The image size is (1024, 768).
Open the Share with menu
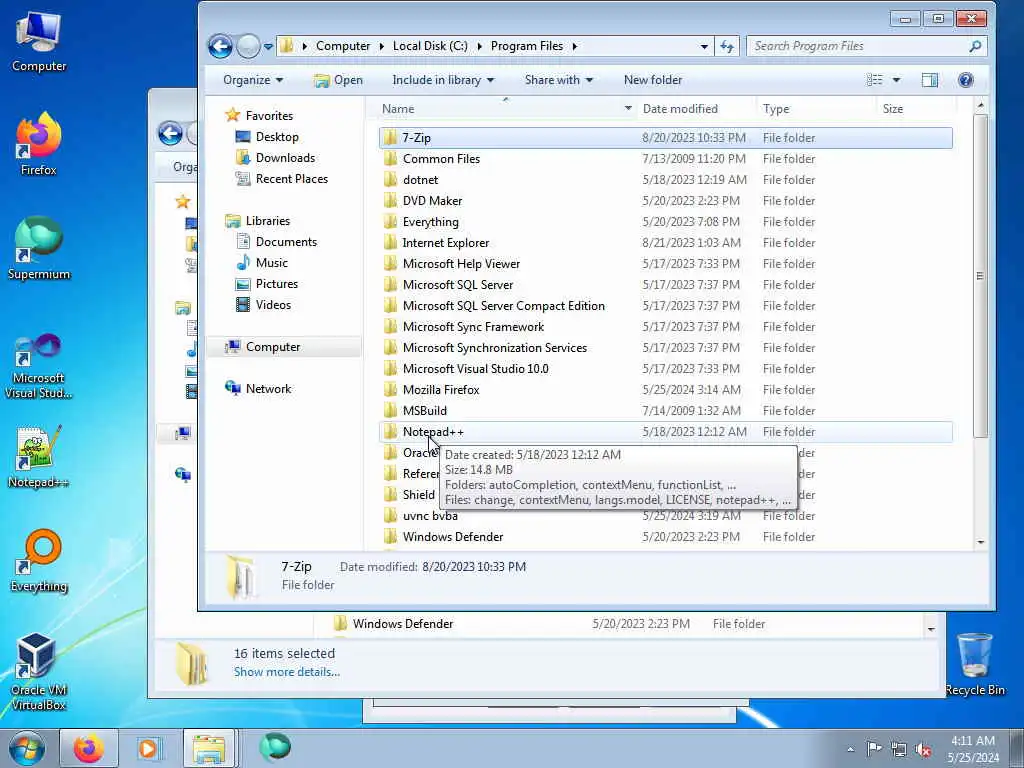(x=558, y=80)
